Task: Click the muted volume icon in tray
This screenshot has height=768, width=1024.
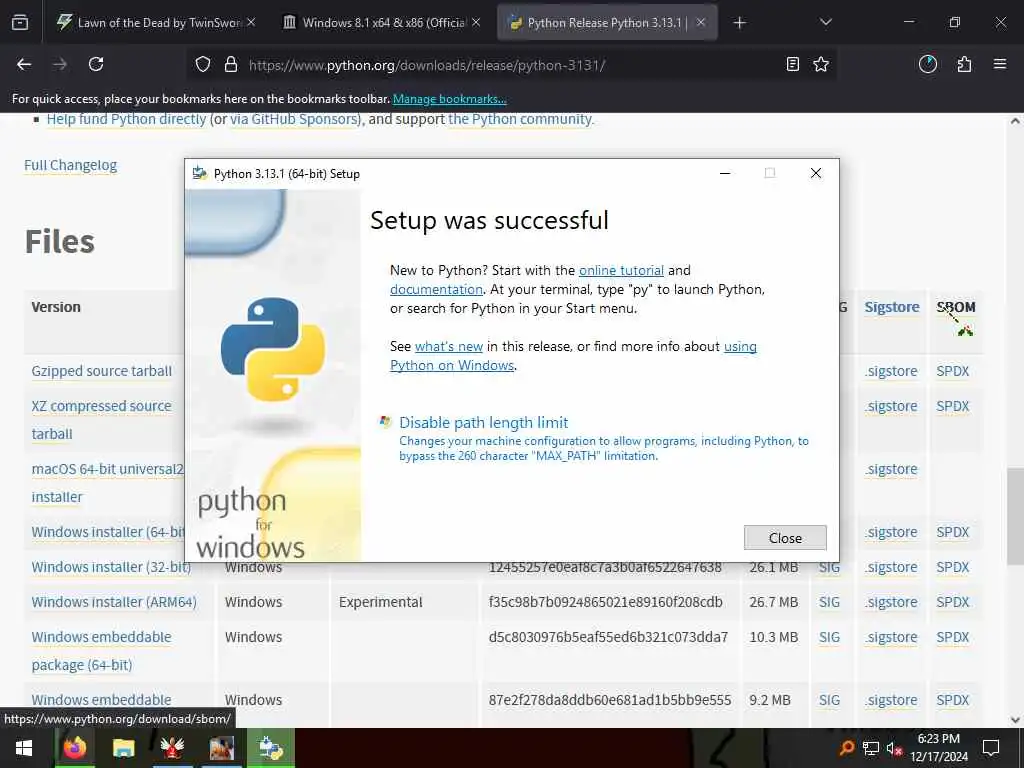Action: [x=894, y=748]
